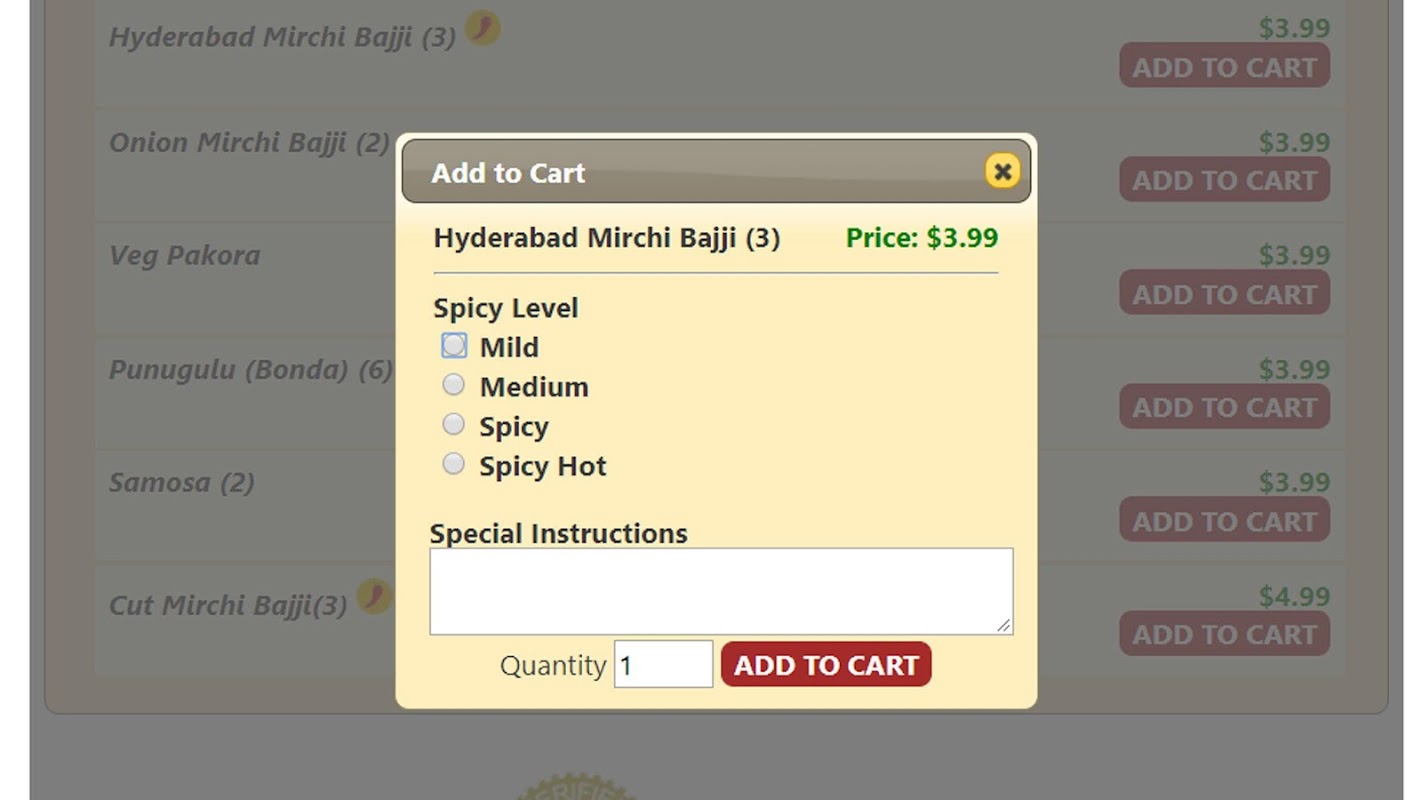Add Cut Mirchi Bajji to cart
Screen dimensions: 1422x800
[x=1224, y=635]
